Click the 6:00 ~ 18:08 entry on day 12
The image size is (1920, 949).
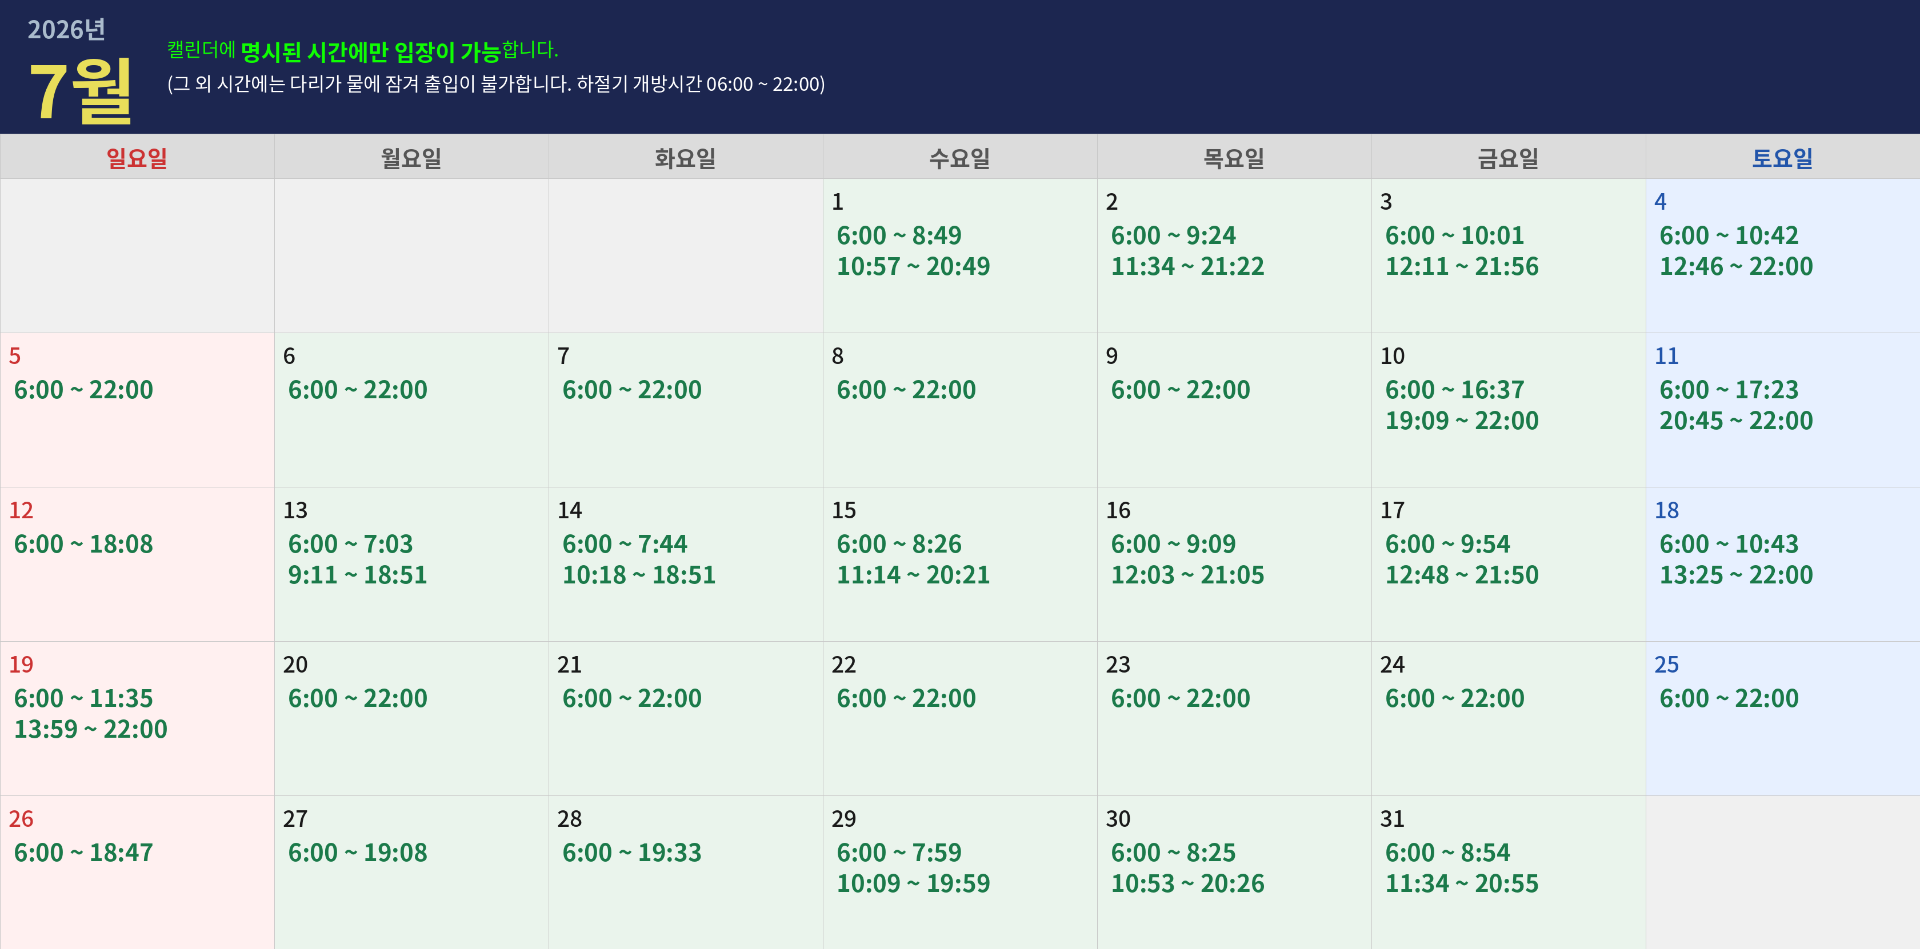[84, 545]
